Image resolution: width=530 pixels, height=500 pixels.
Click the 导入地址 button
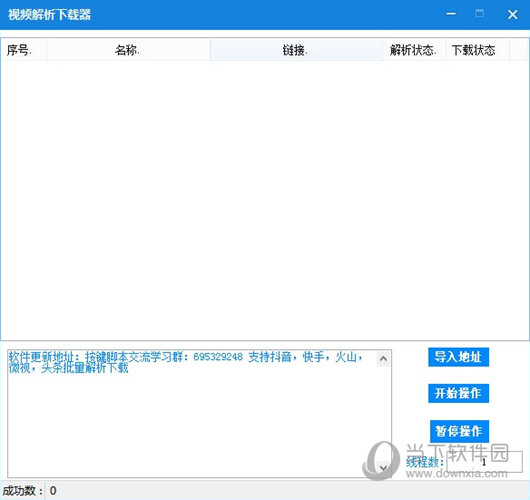tap(458, 357)
